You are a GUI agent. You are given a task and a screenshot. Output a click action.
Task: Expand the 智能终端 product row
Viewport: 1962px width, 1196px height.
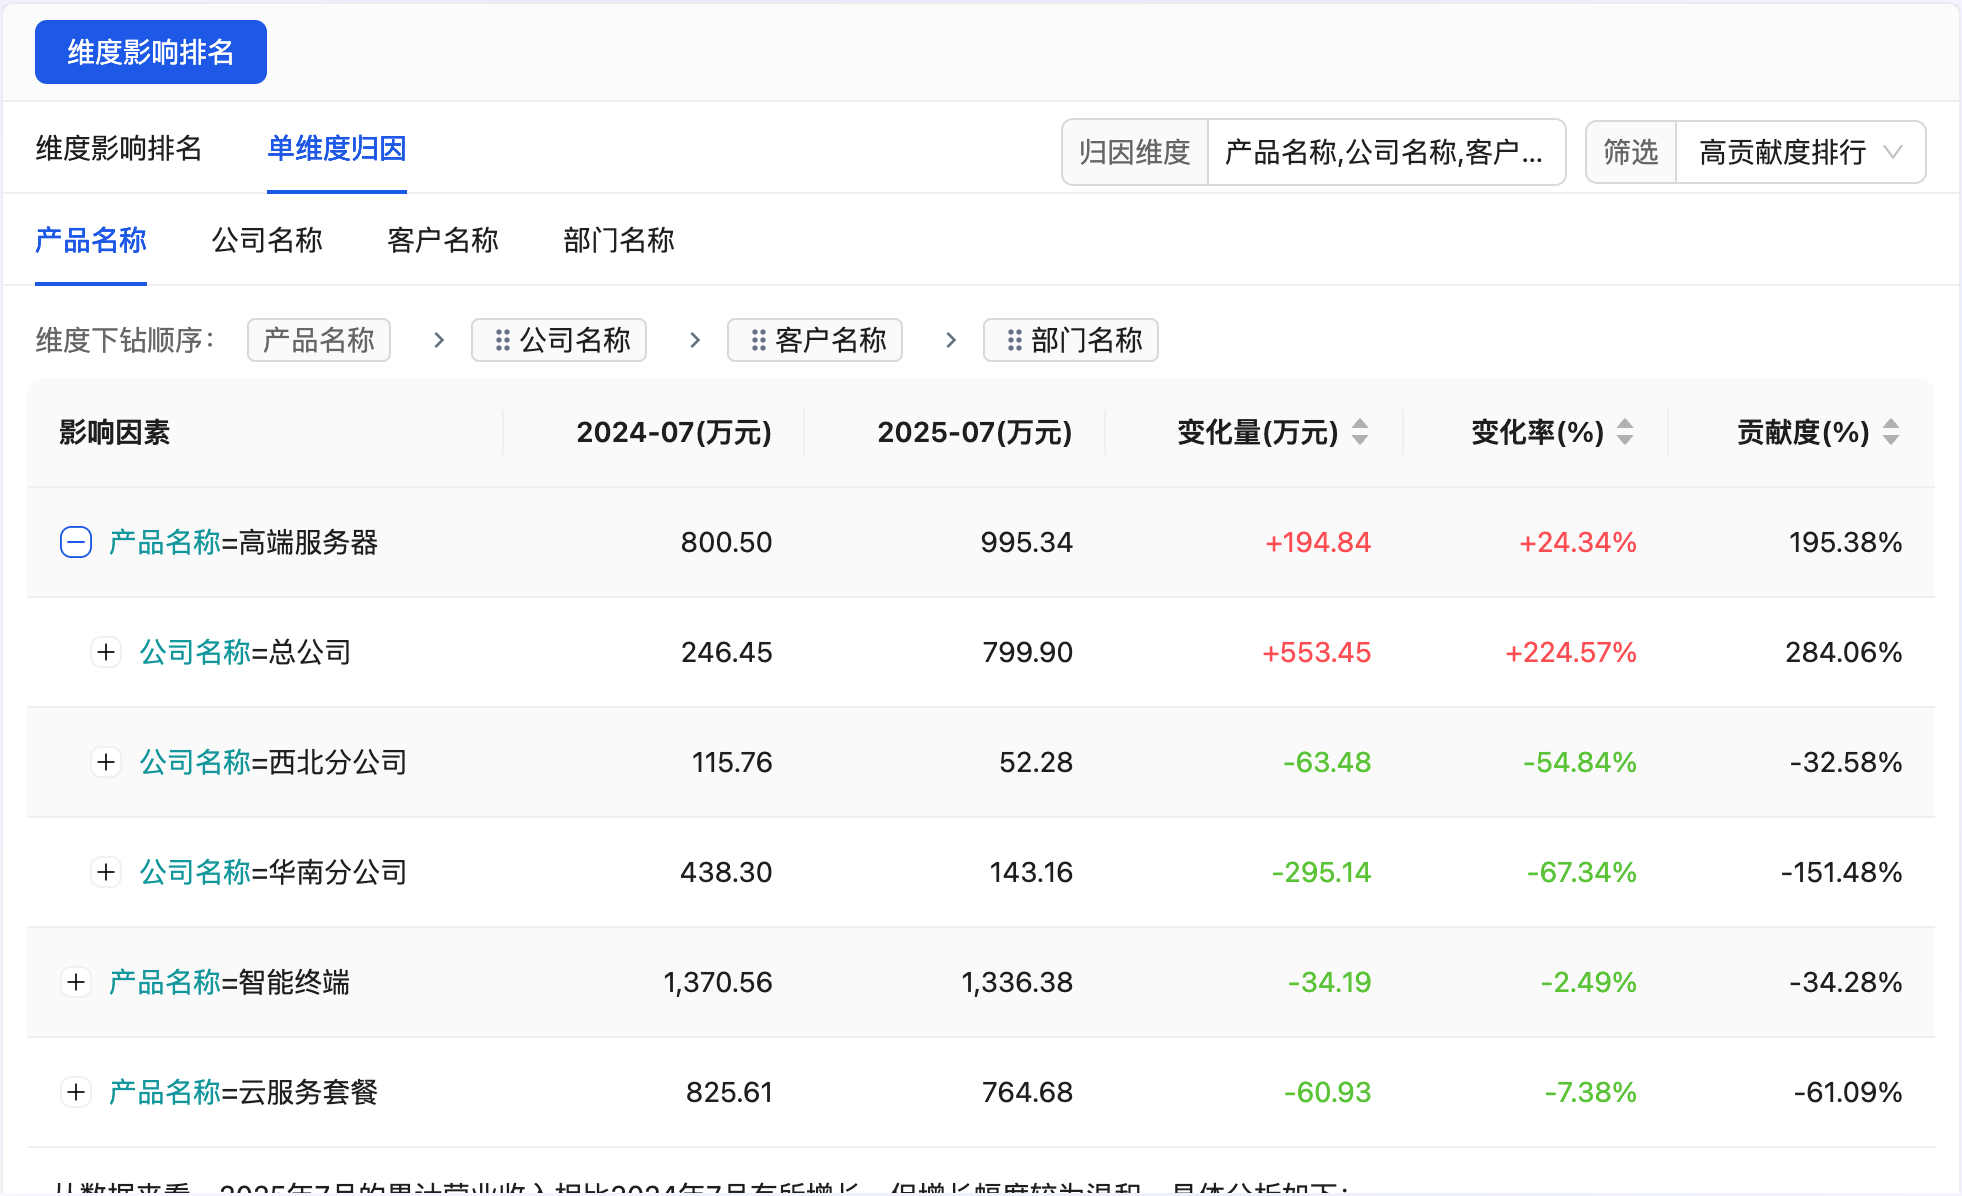[75, 982]
